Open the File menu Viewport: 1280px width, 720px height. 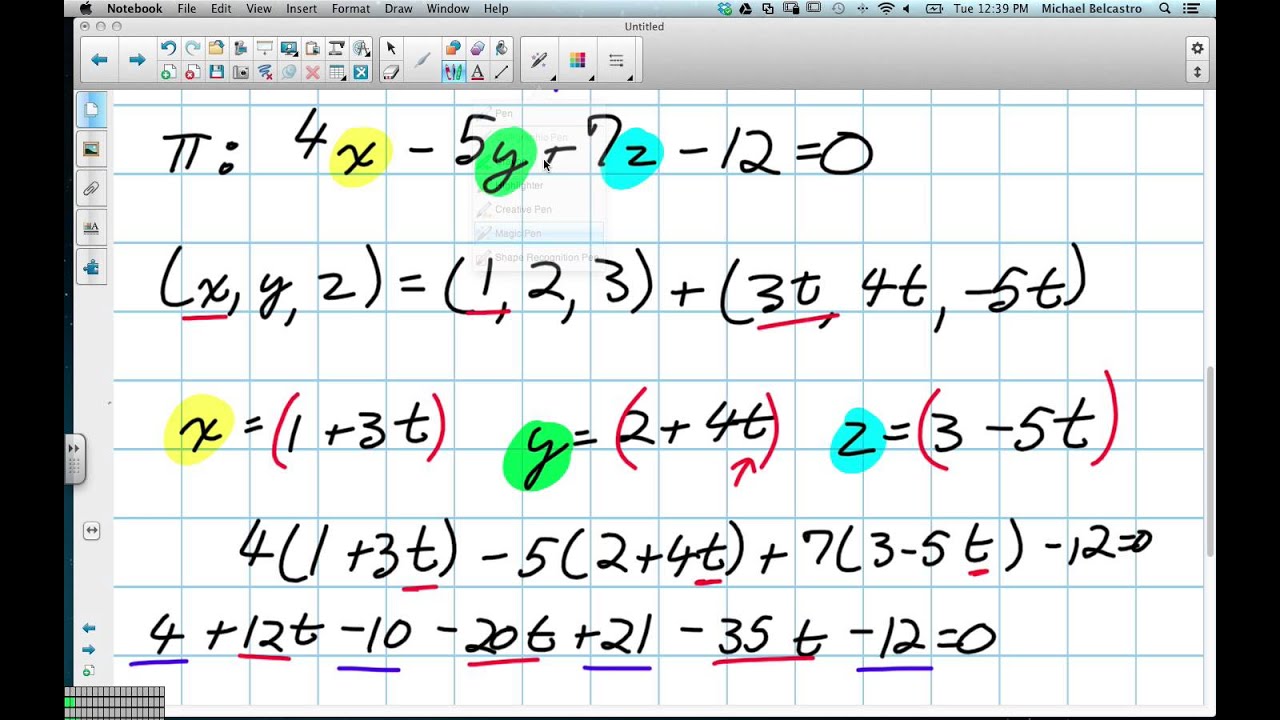pyautogui.click(x=187, y=9)
